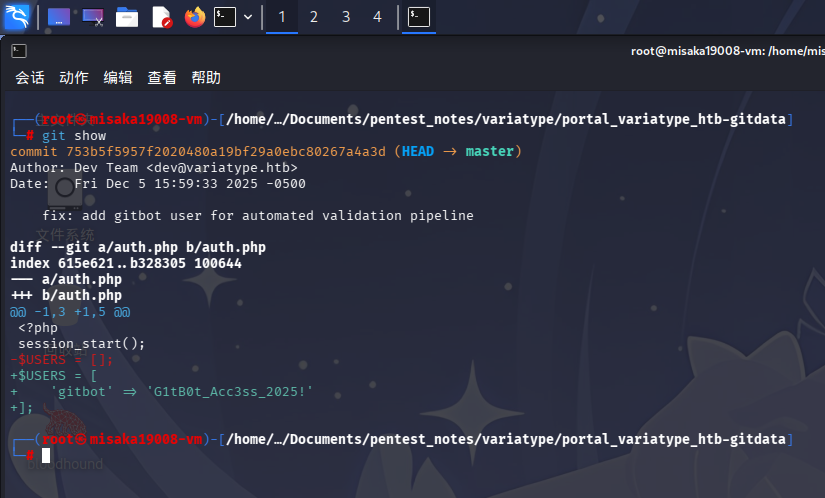825x498 pixels.
Task: Open the 会话 menu
Action: coord(30,78)
